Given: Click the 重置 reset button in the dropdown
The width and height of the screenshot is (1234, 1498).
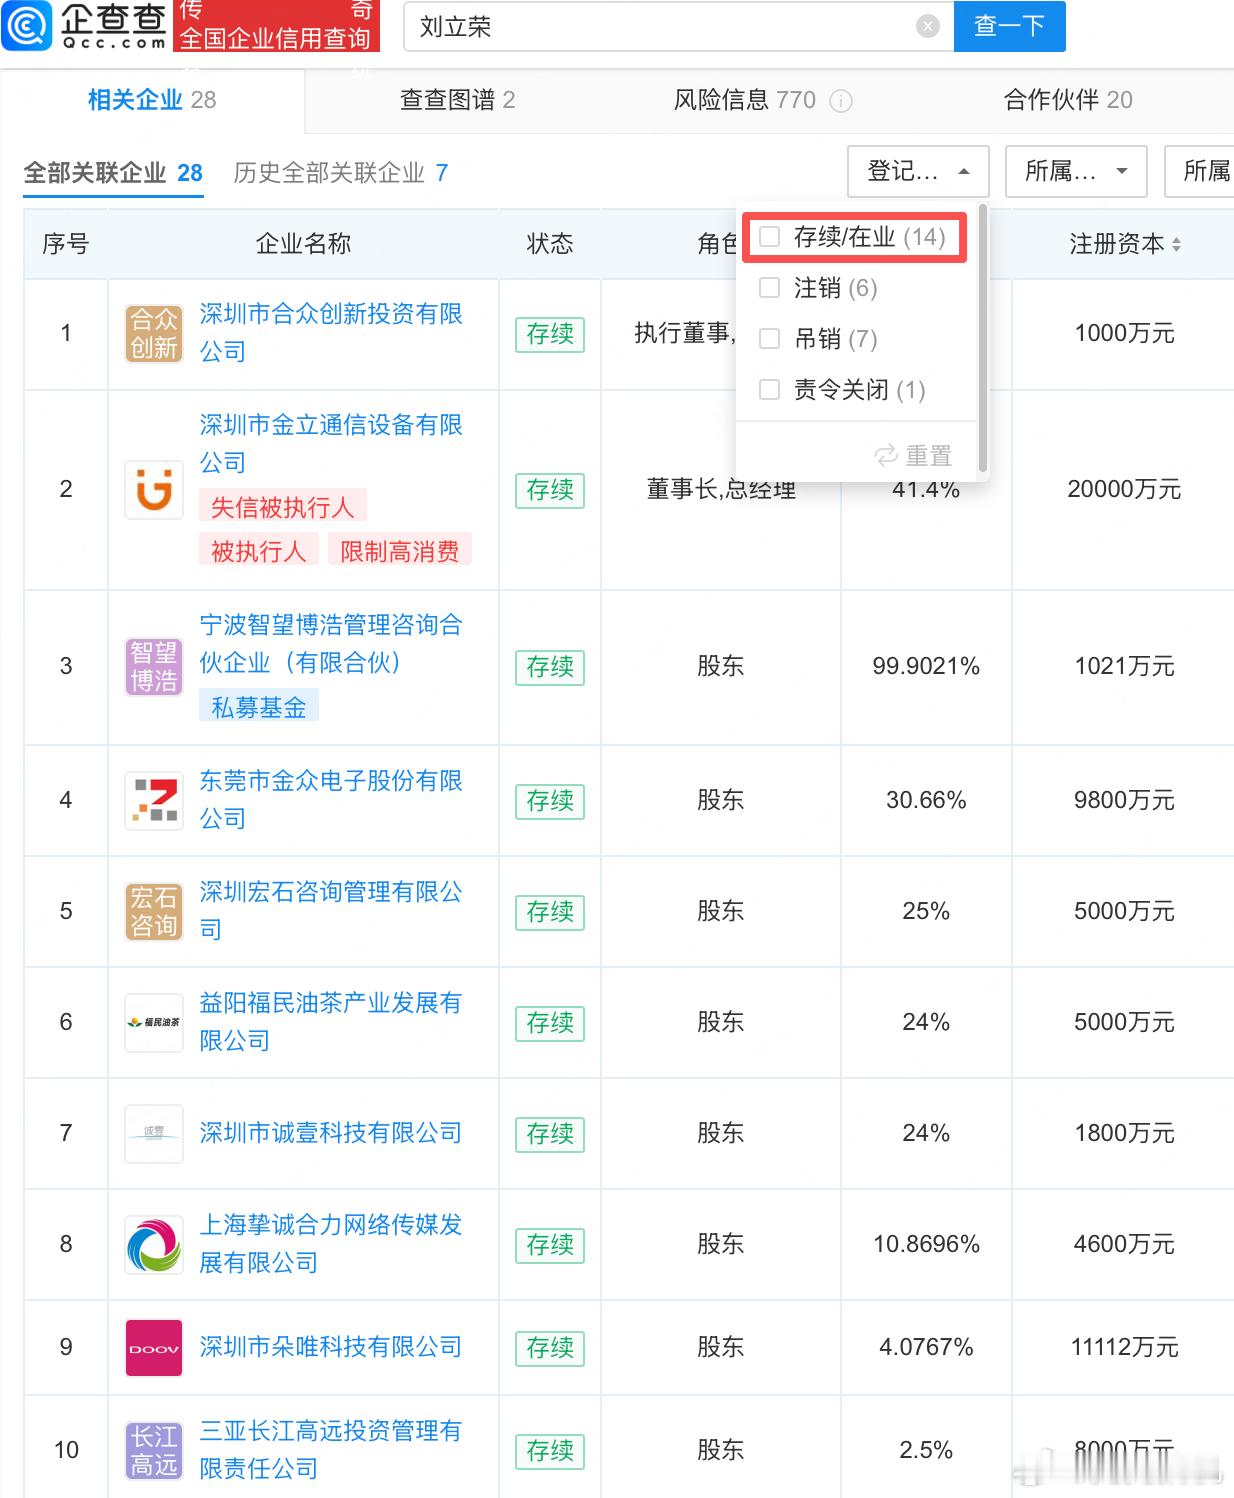Looking at the screenshot, I should pos(913,456).
